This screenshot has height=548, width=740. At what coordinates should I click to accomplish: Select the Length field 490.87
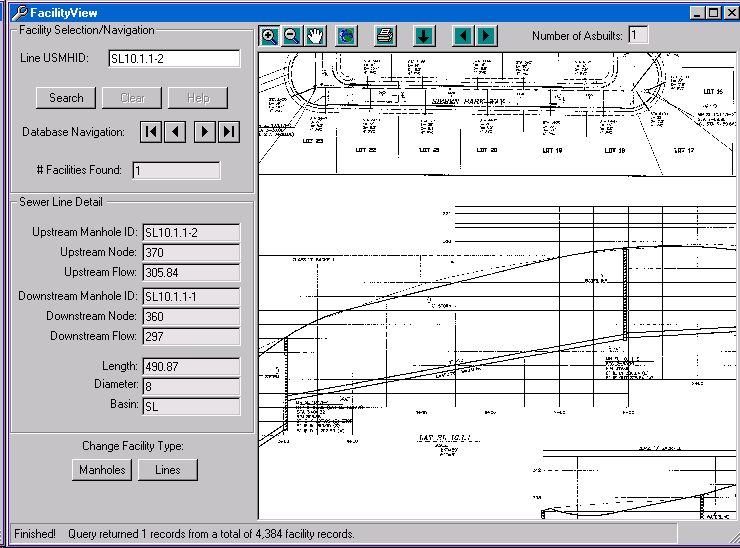[x=191, y=367]
